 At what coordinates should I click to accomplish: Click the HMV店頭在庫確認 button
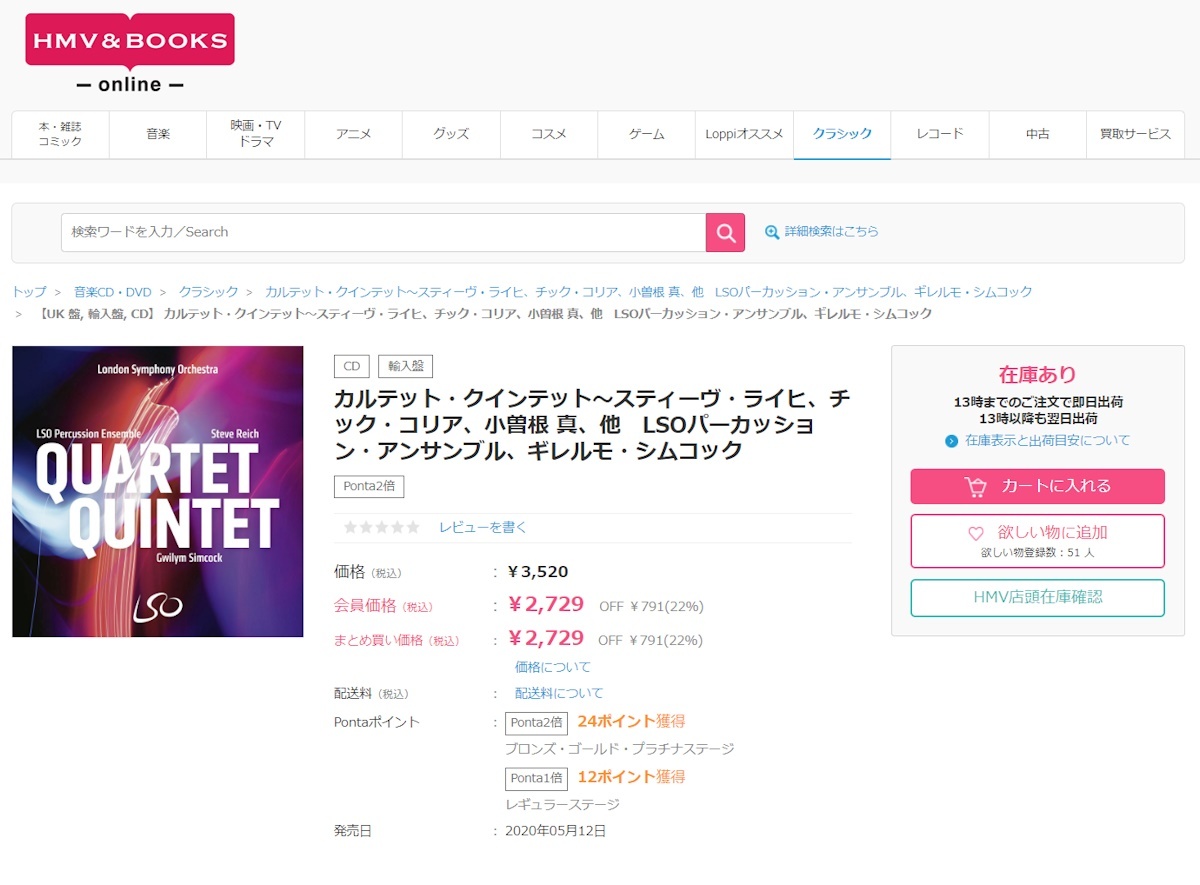(x=1037, y=598)
